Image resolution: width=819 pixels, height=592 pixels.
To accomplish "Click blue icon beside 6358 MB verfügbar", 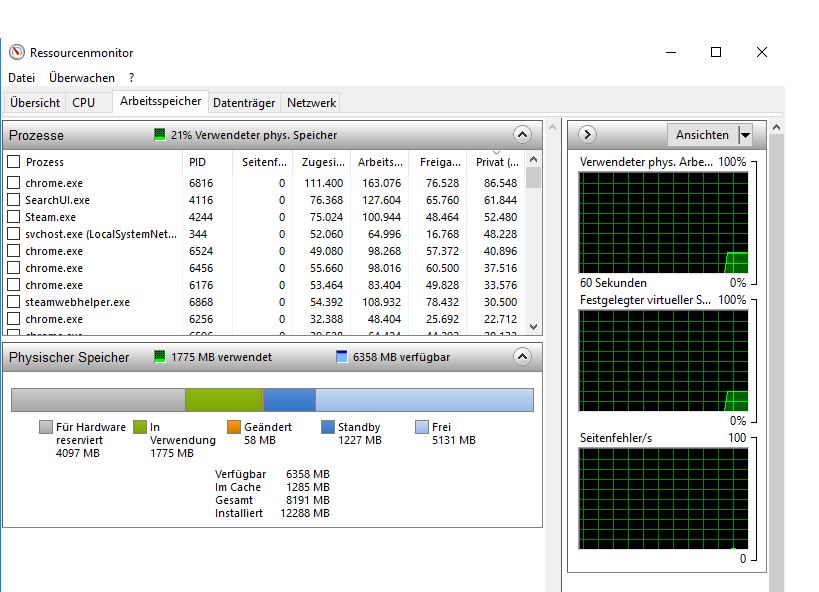I will (342, 357).
